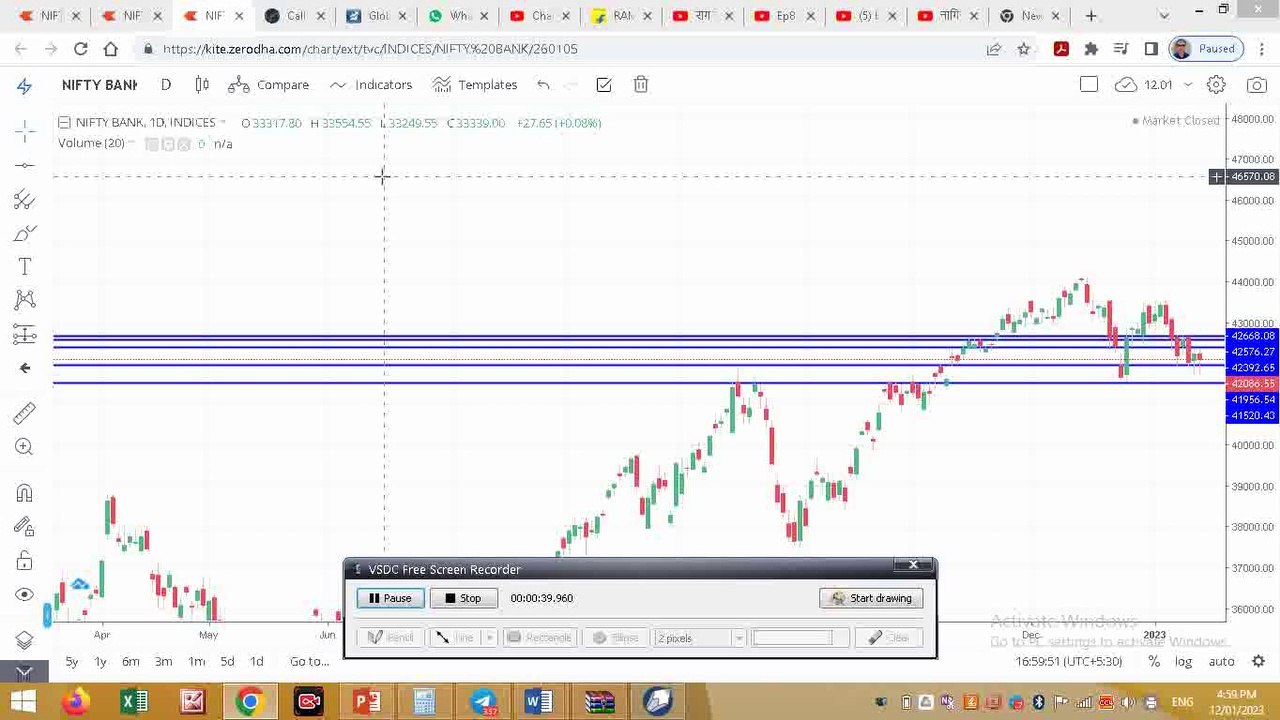
Task: Click the NIFTY BANK symbol search
Action: (99, 85)
